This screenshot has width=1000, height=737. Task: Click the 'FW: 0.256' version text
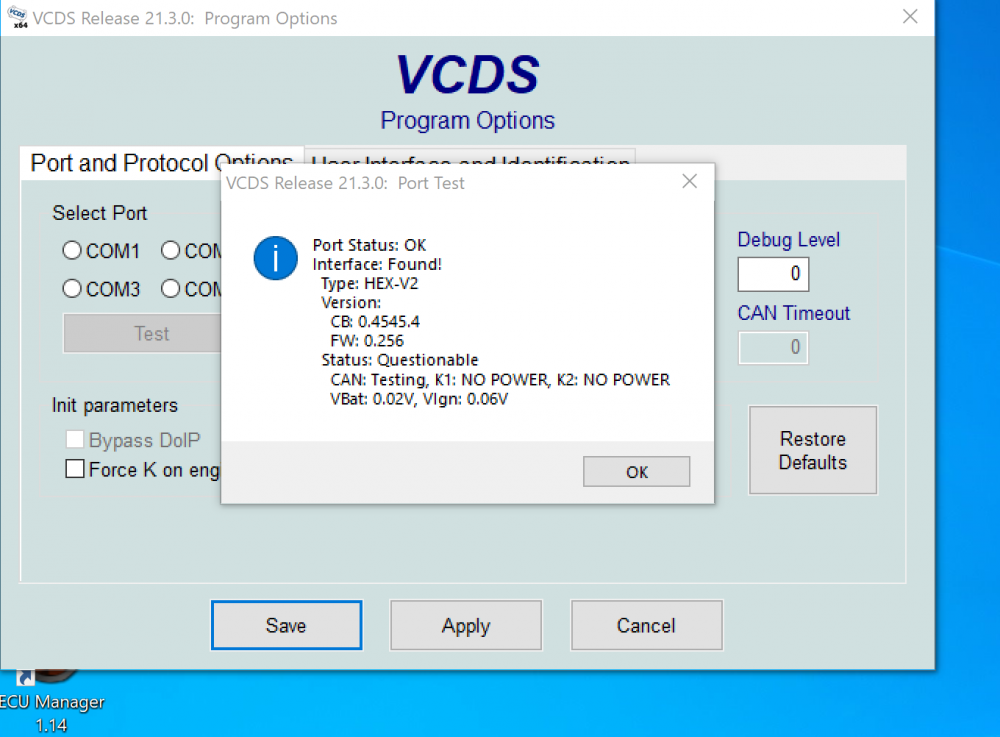(x=367, y=341)
